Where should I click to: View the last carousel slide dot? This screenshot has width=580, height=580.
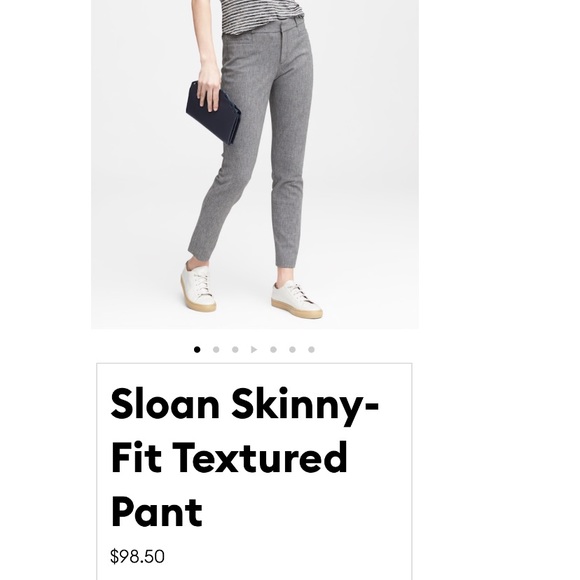click(x=311, y=350)
